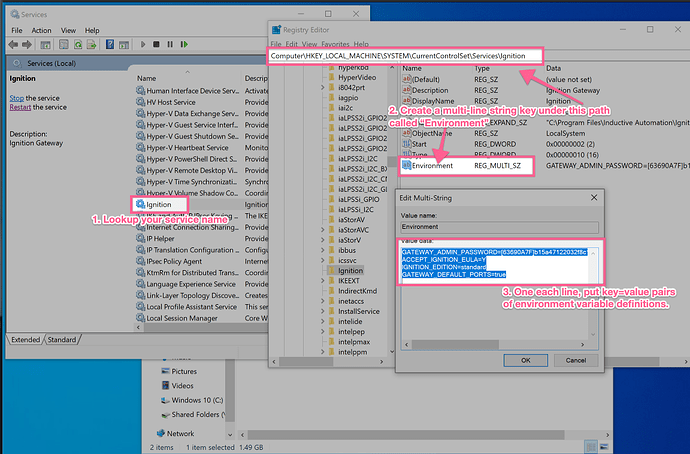Select the Ignition service in Services list
690x454 pixels.
click(x=159, y=205)
